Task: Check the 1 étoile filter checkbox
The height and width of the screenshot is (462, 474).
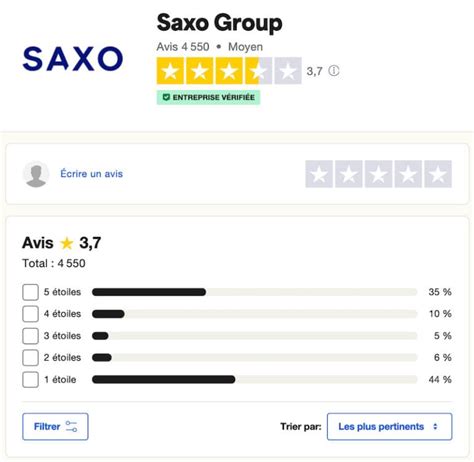Action: coord(30,380)
